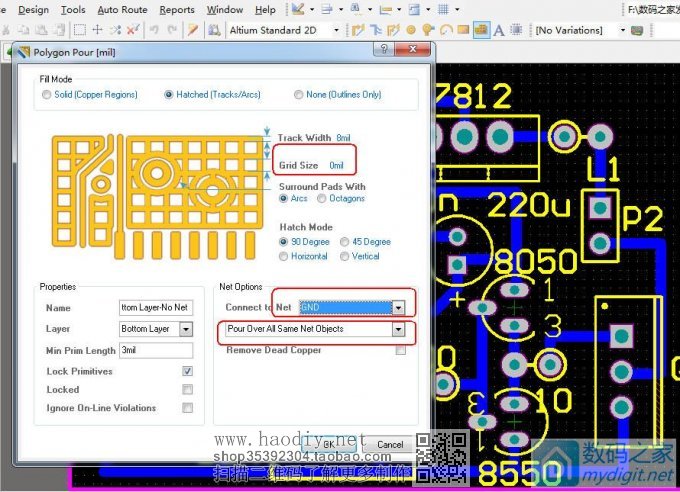Choose the 45 Degree hatch mode
The image size is (680, 492).
pos(346,242)
